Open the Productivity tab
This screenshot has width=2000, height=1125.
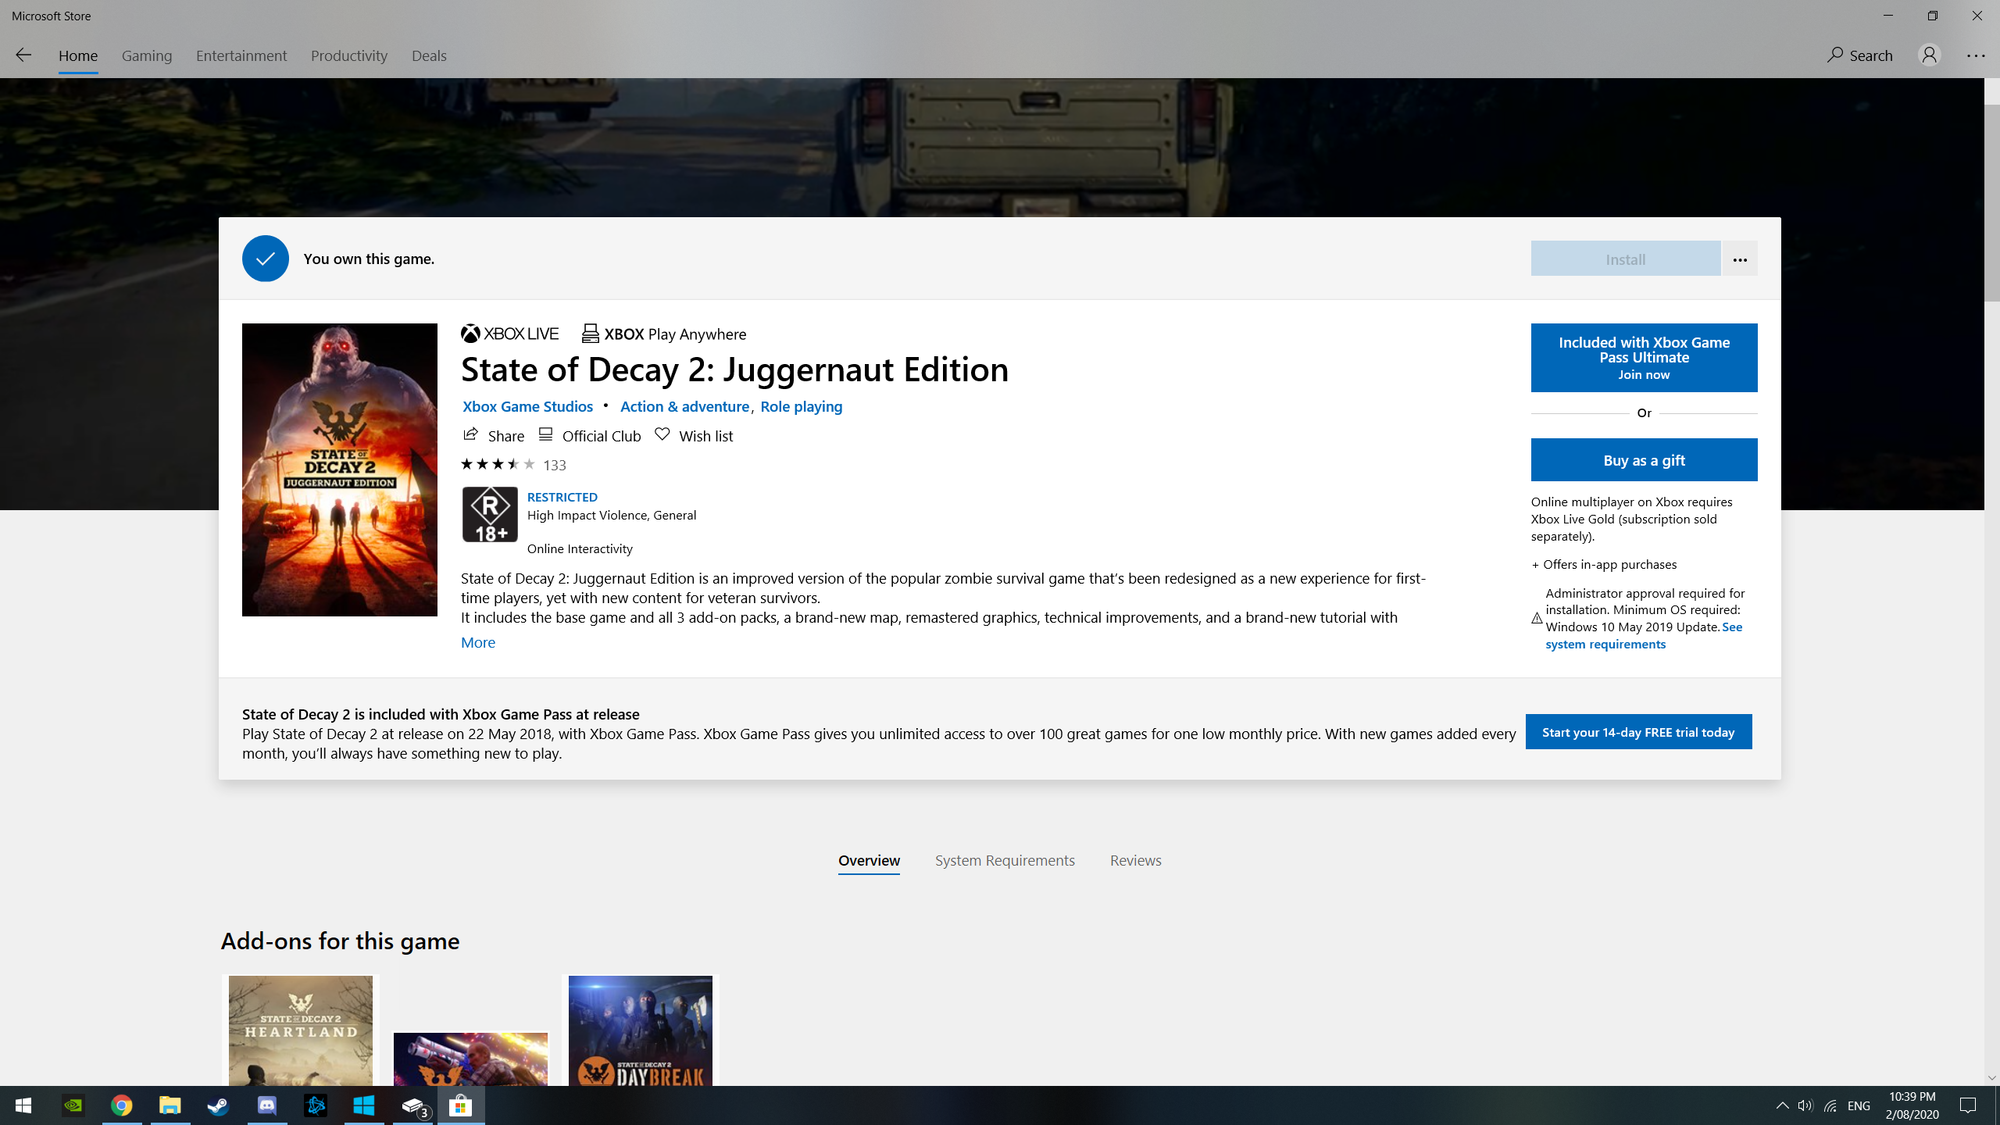[x=349, y=56]
